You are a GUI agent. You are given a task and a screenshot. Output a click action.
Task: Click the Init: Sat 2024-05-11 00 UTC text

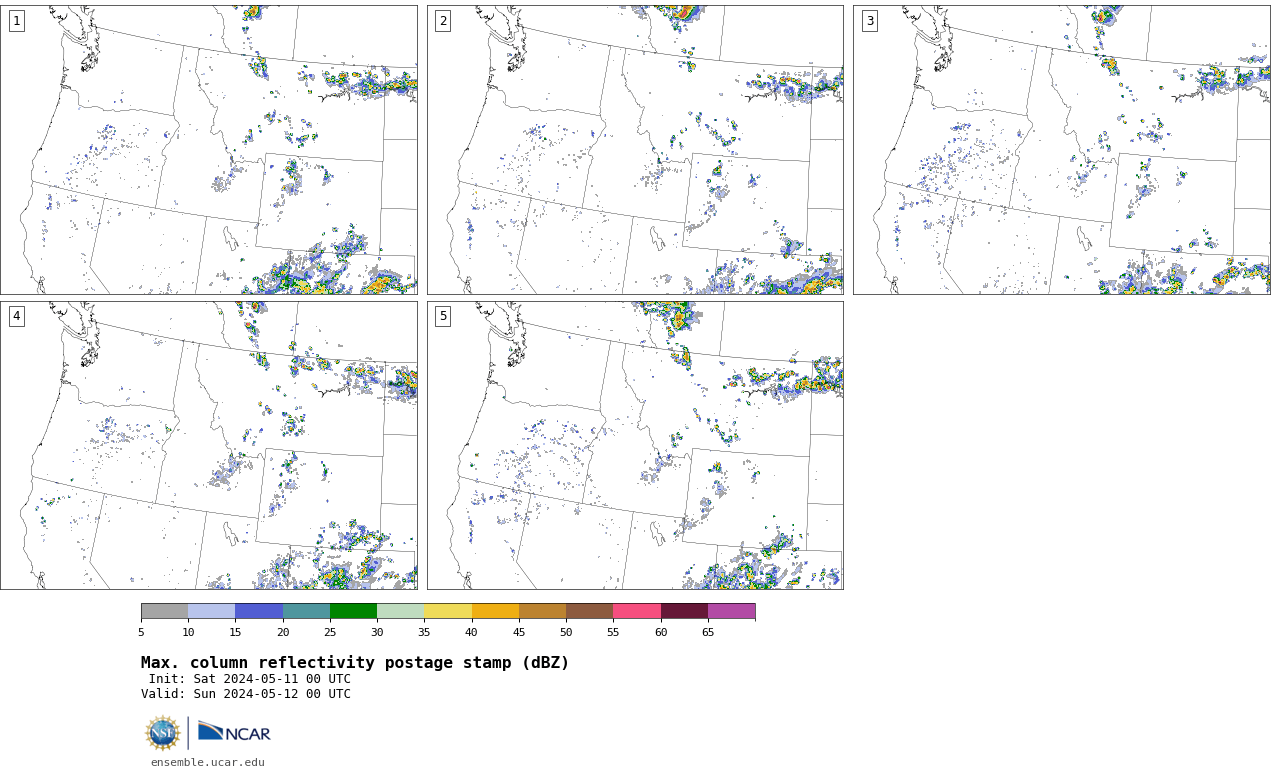[250, 679]
